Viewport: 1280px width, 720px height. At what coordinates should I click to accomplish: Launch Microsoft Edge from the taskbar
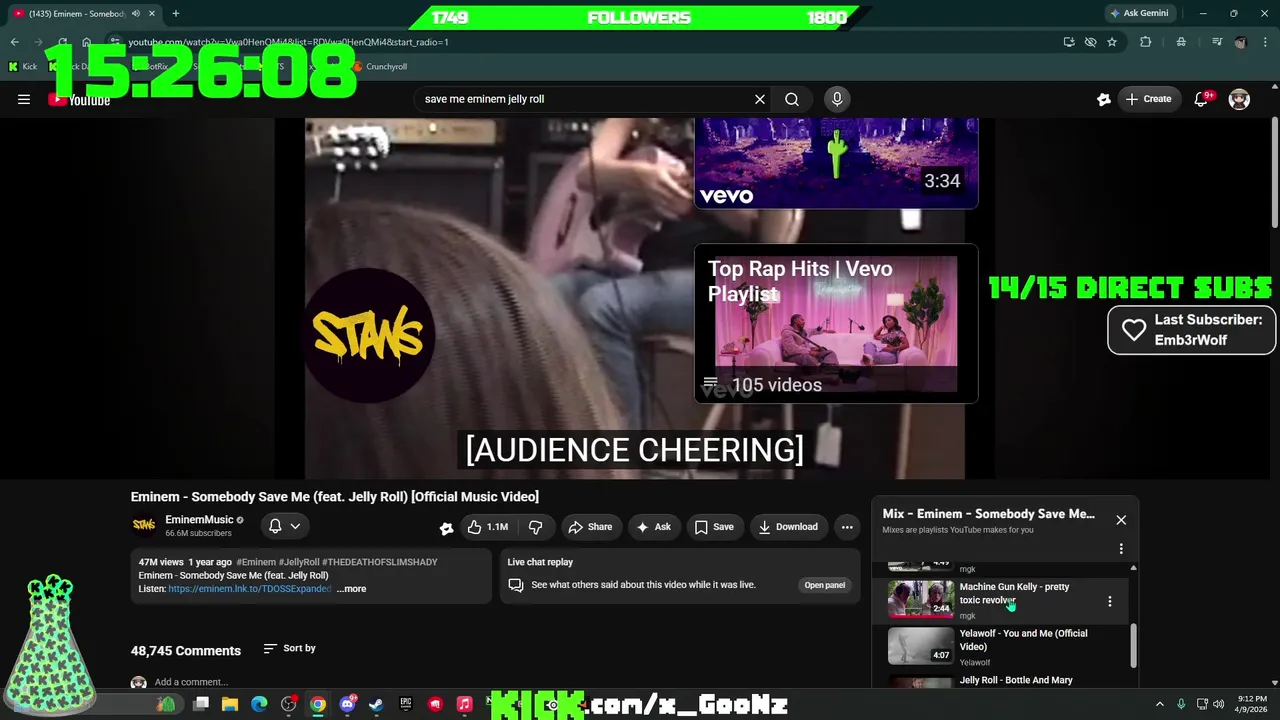click(x=259, y=704)
